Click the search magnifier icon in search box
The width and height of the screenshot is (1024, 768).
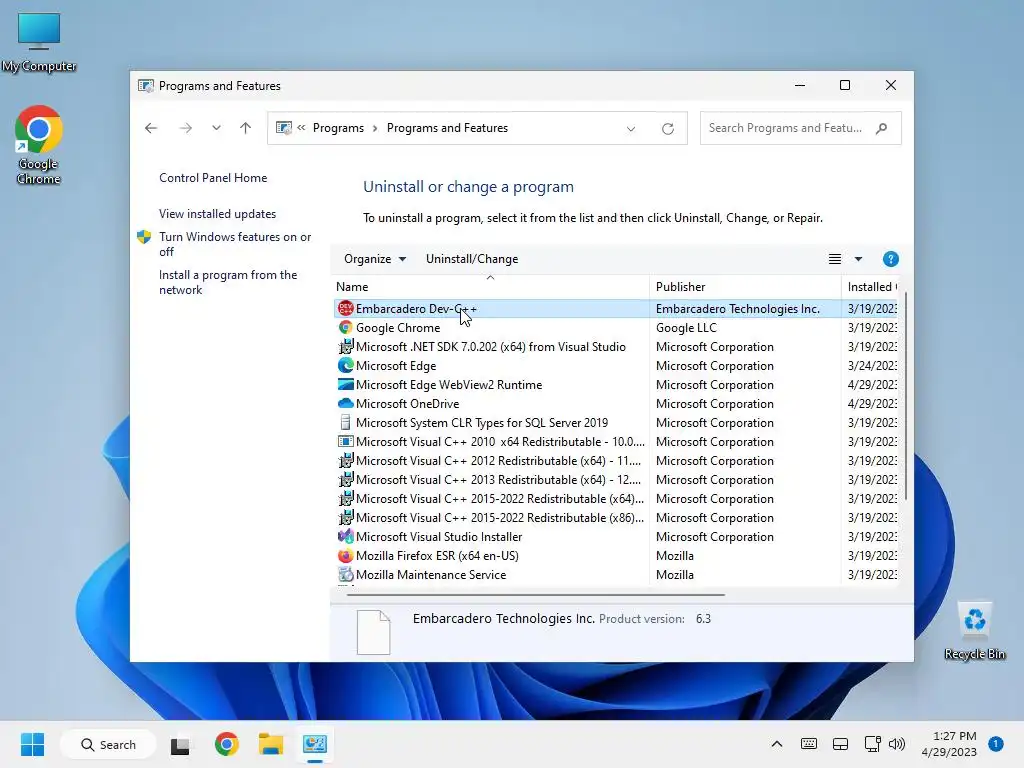click(882, 128)
